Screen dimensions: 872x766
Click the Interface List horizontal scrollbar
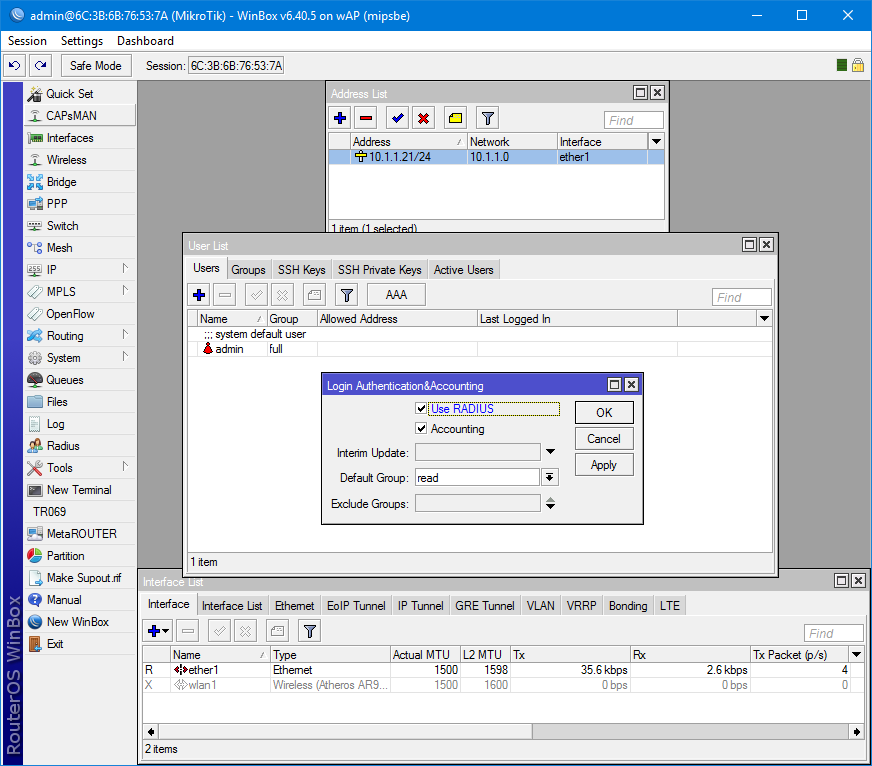point(503,732)
